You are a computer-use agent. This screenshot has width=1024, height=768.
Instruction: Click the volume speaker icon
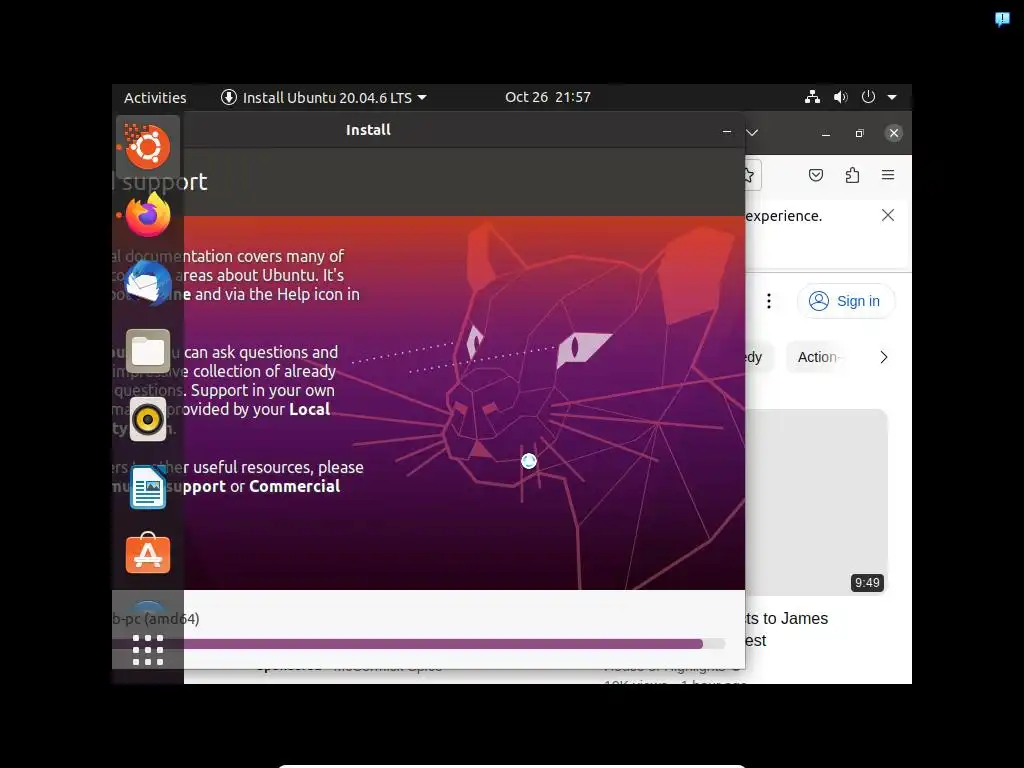click(840, 97)
